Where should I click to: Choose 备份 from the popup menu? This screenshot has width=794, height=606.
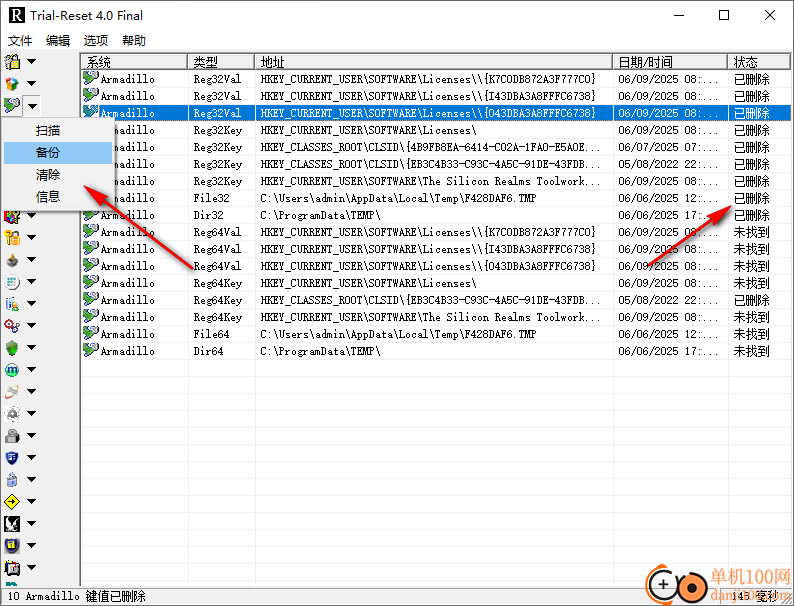point(58,152)
